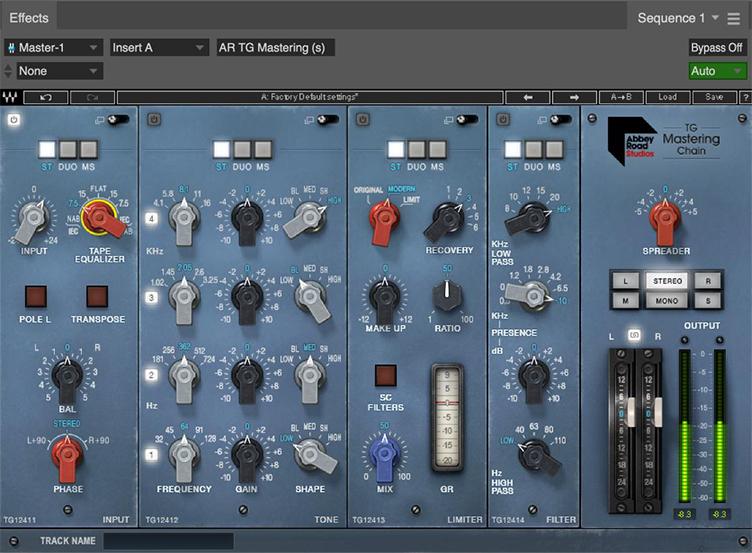Click the BAL balance knob

(x=67, y=377)
